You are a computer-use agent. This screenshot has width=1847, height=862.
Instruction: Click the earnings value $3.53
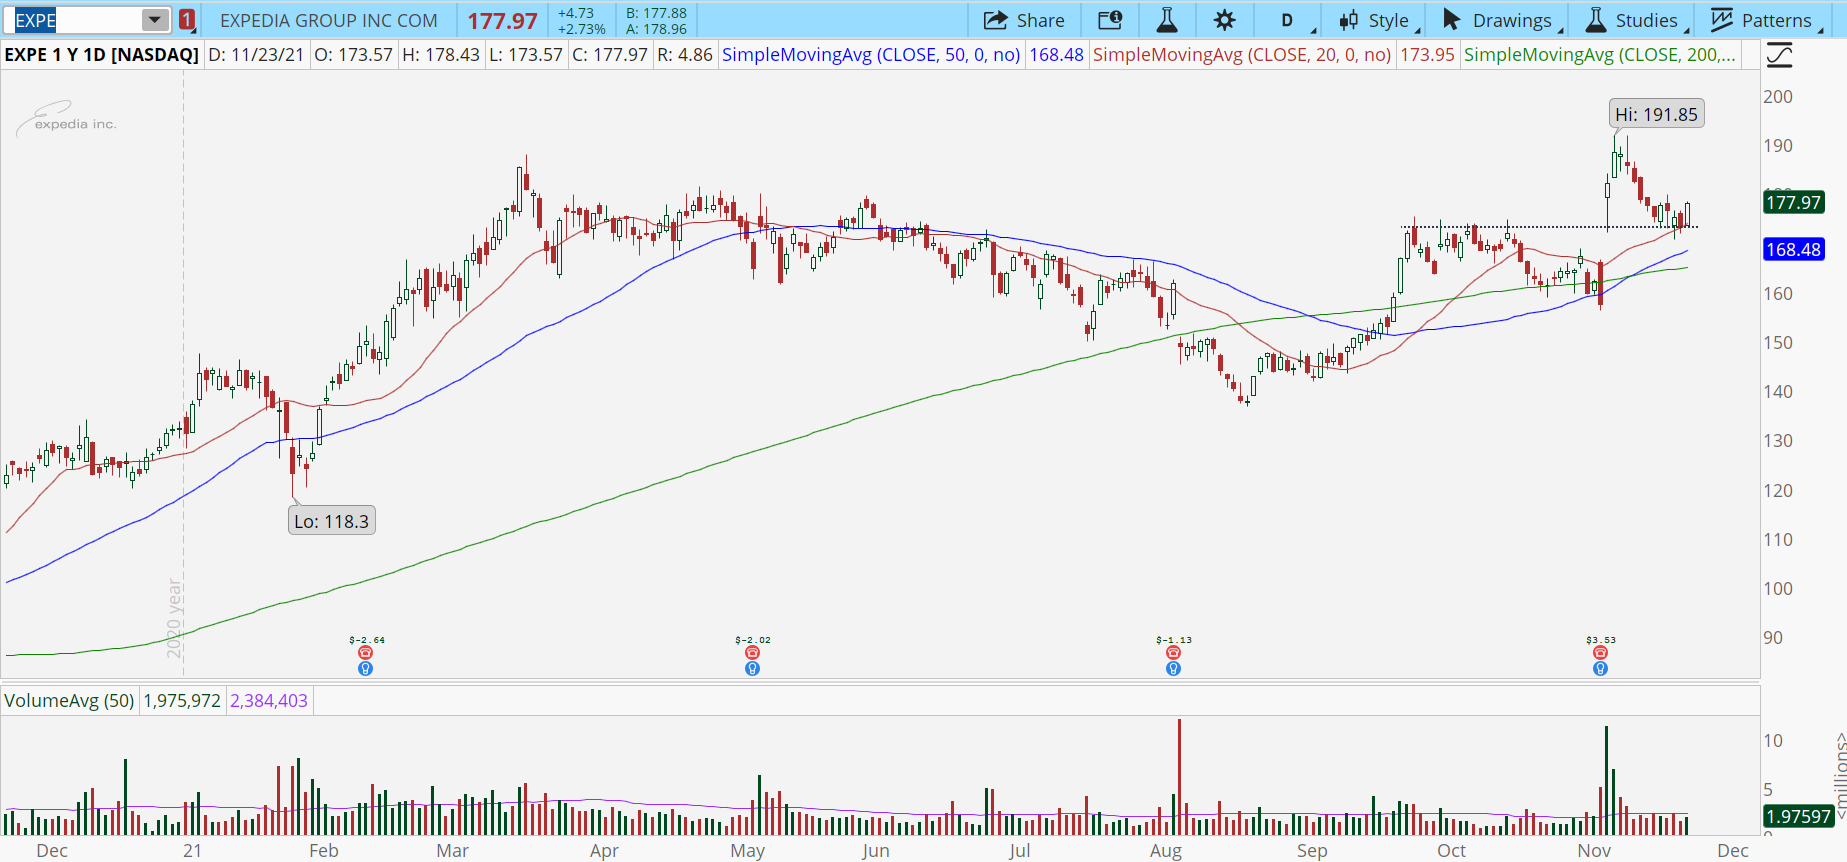1601,640
